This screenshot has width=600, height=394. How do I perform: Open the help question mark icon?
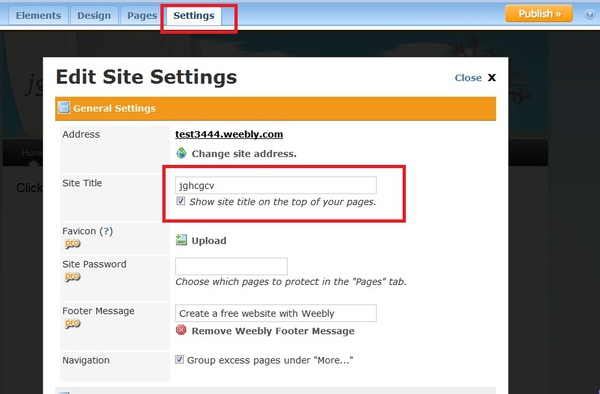(x=590, y=15)
